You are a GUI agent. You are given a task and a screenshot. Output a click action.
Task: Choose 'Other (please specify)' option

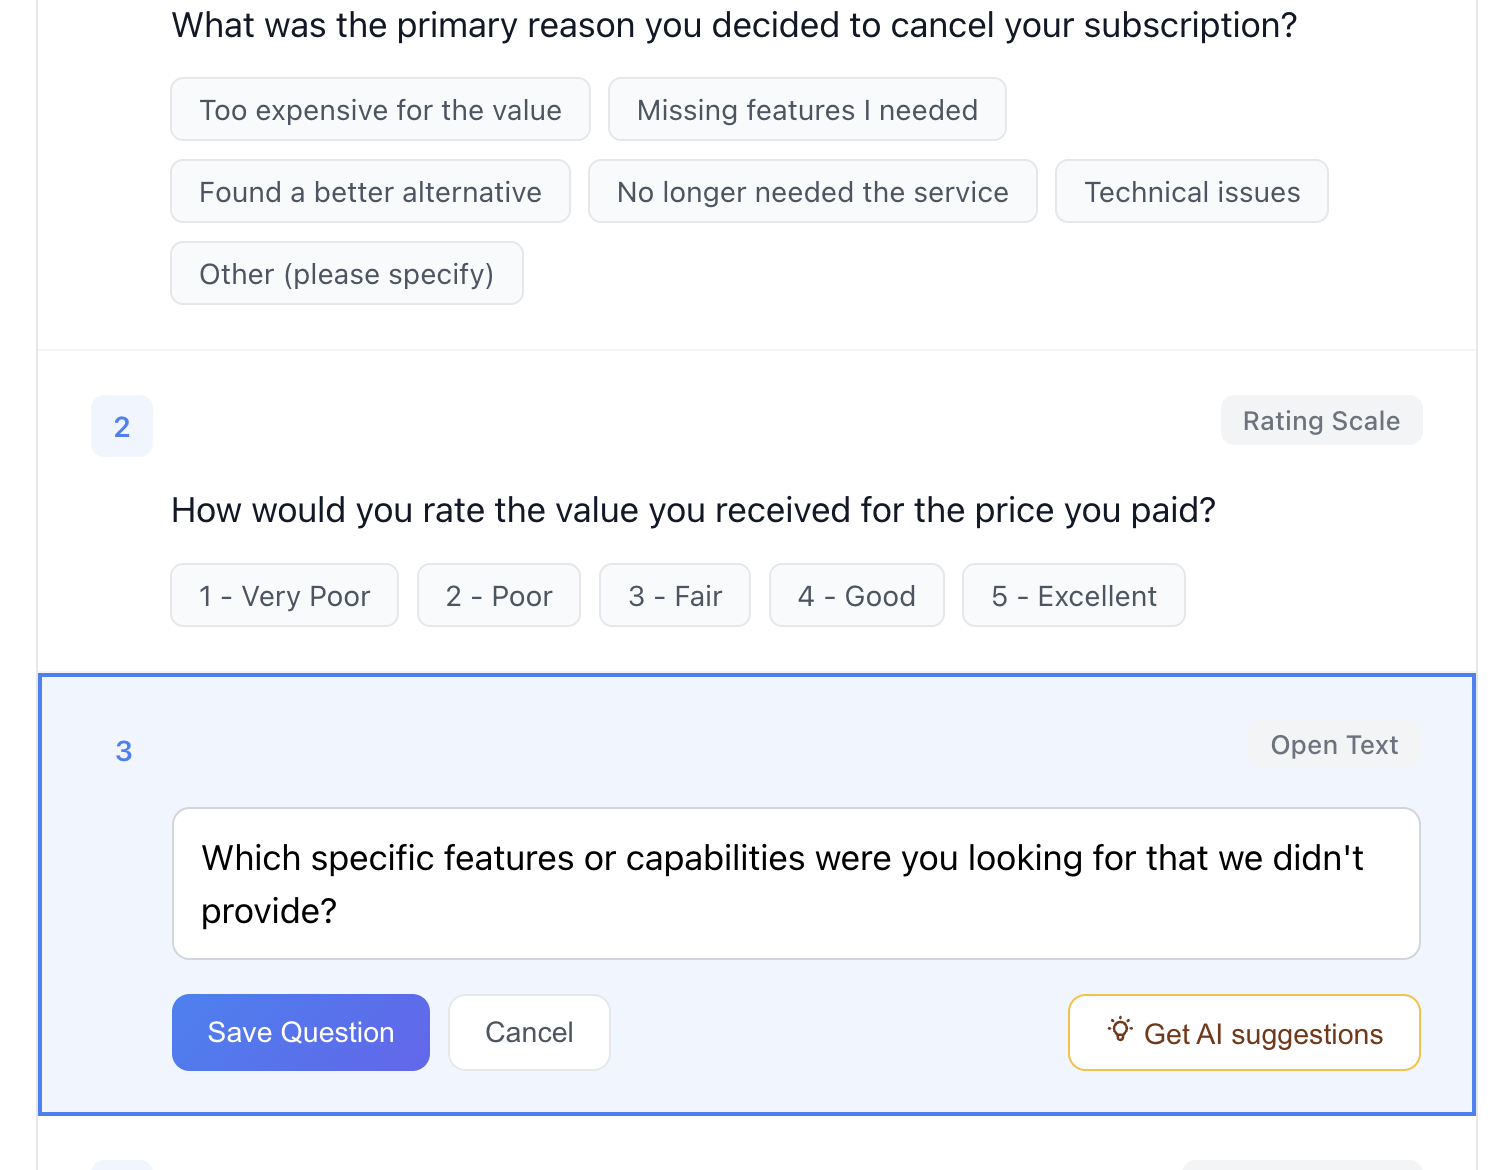[346, 274]
